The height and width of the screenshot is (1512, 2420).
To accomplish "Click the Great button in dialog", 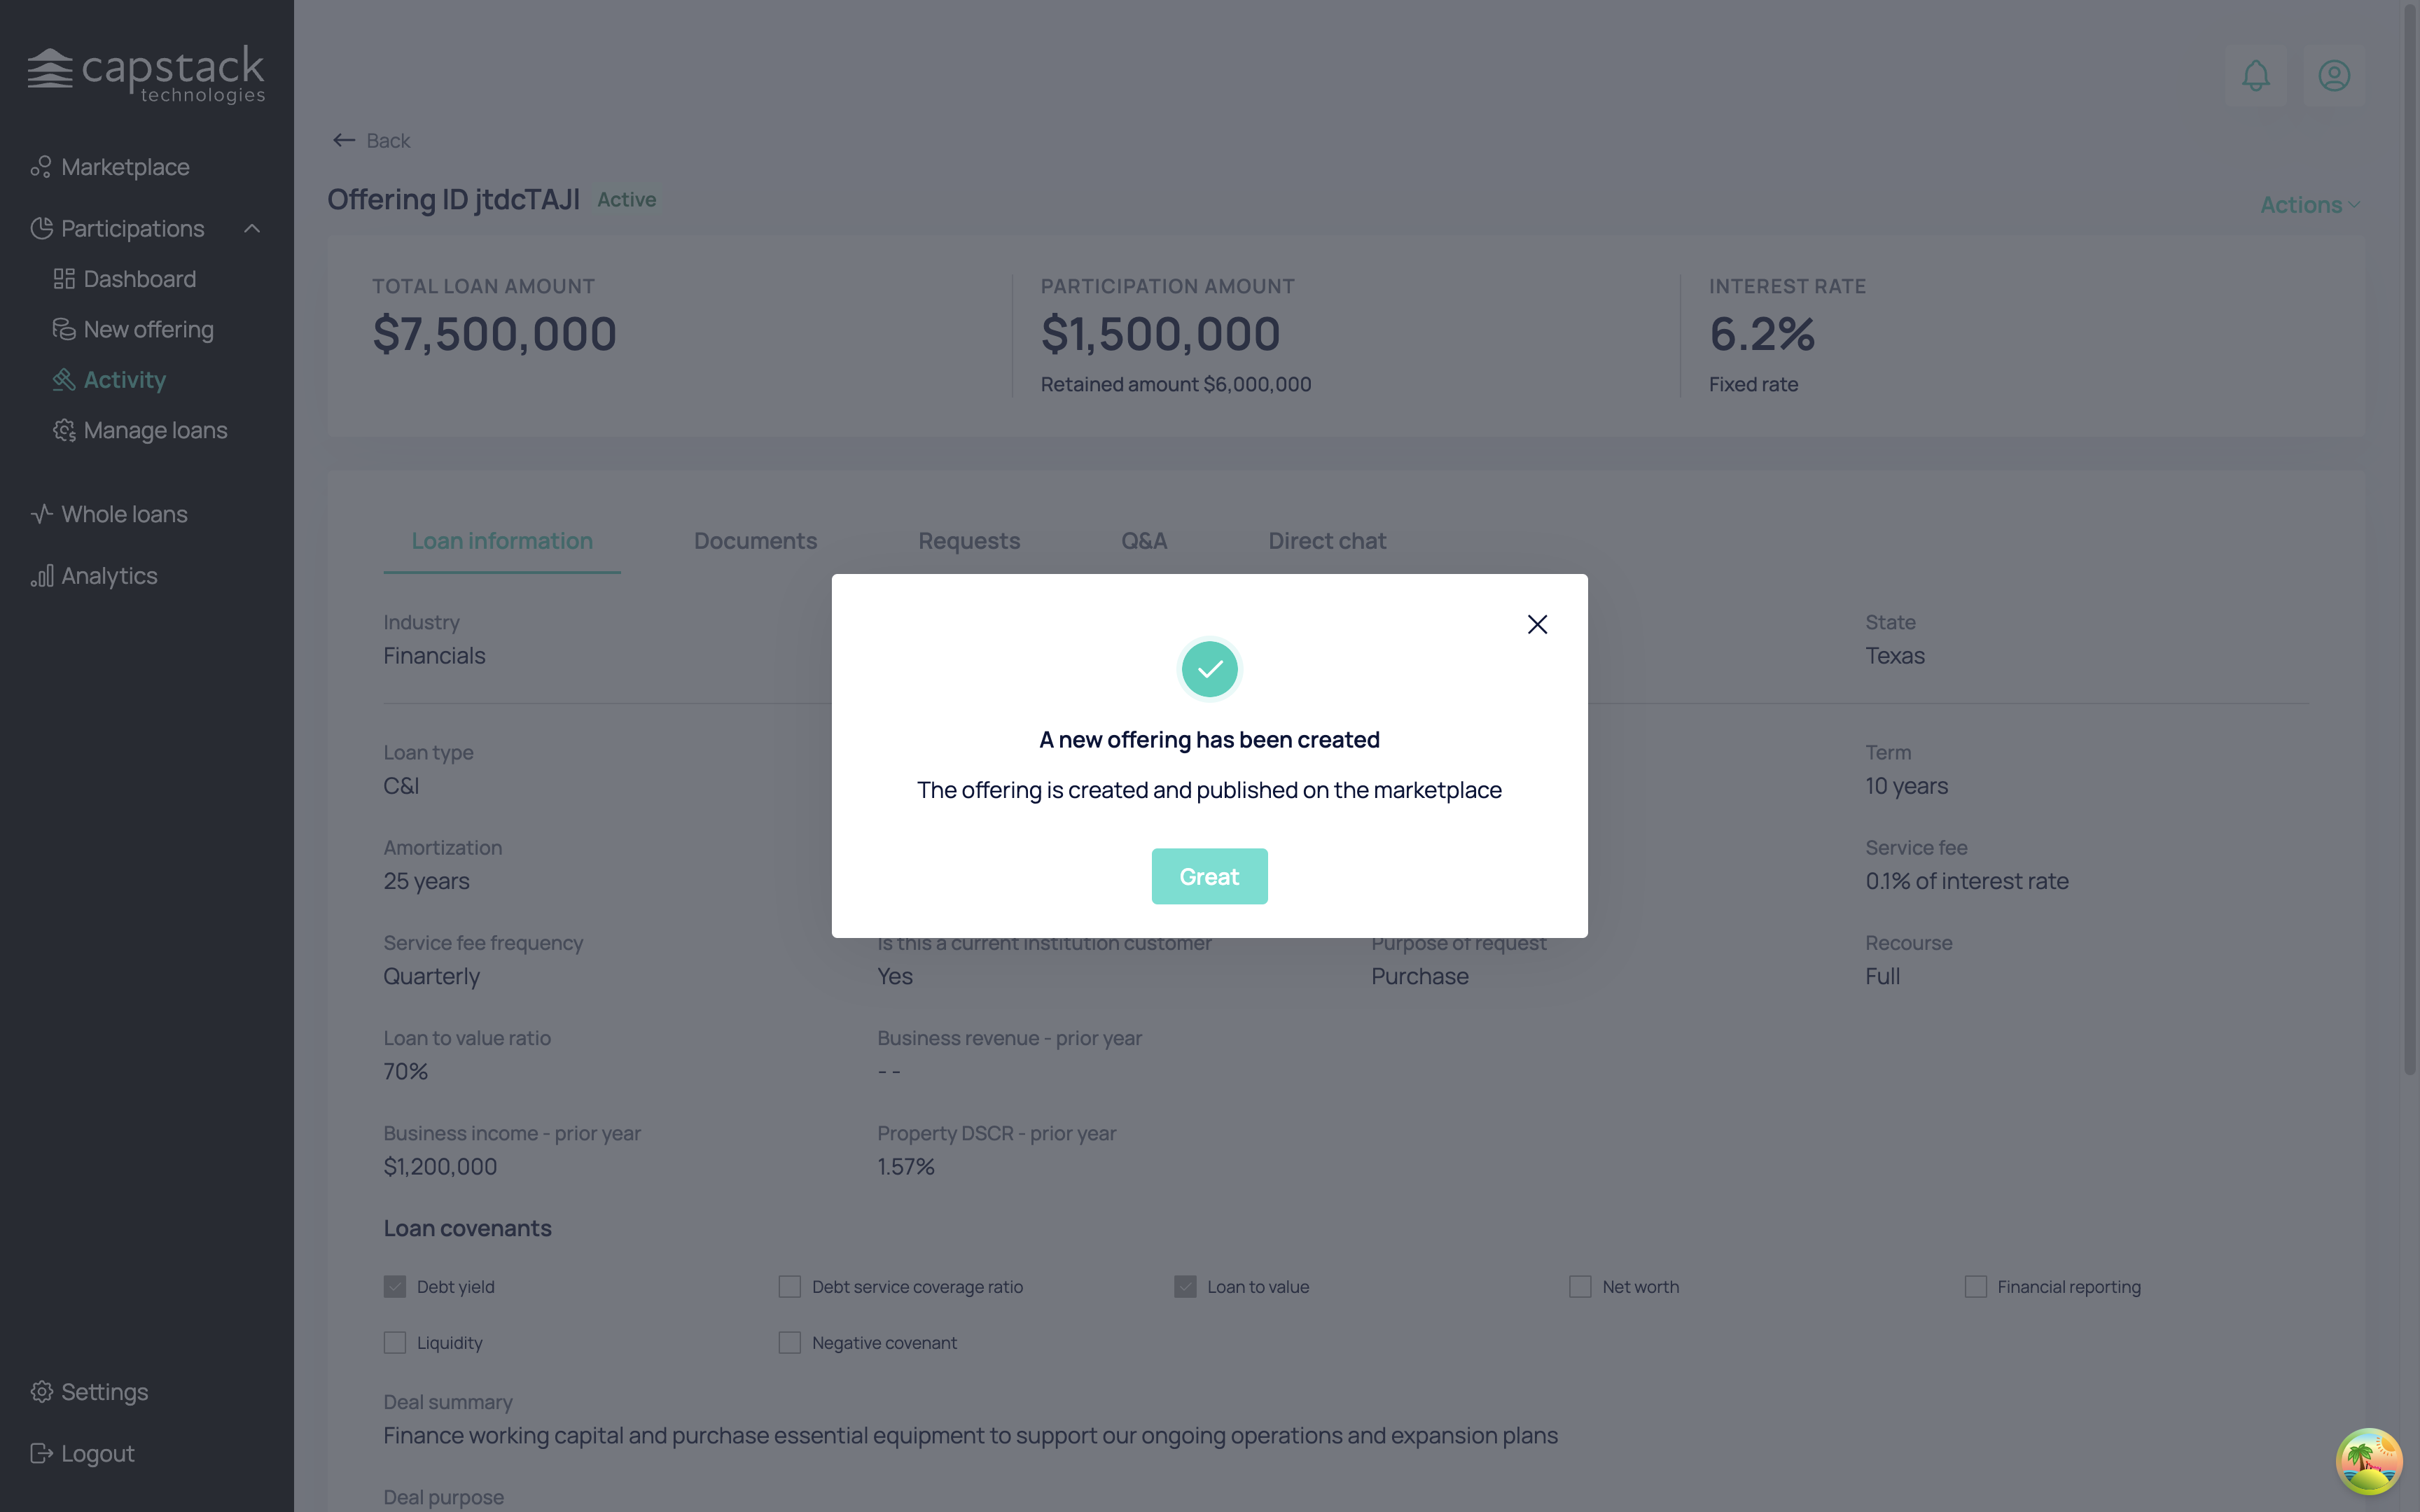I will [1209, 876].
